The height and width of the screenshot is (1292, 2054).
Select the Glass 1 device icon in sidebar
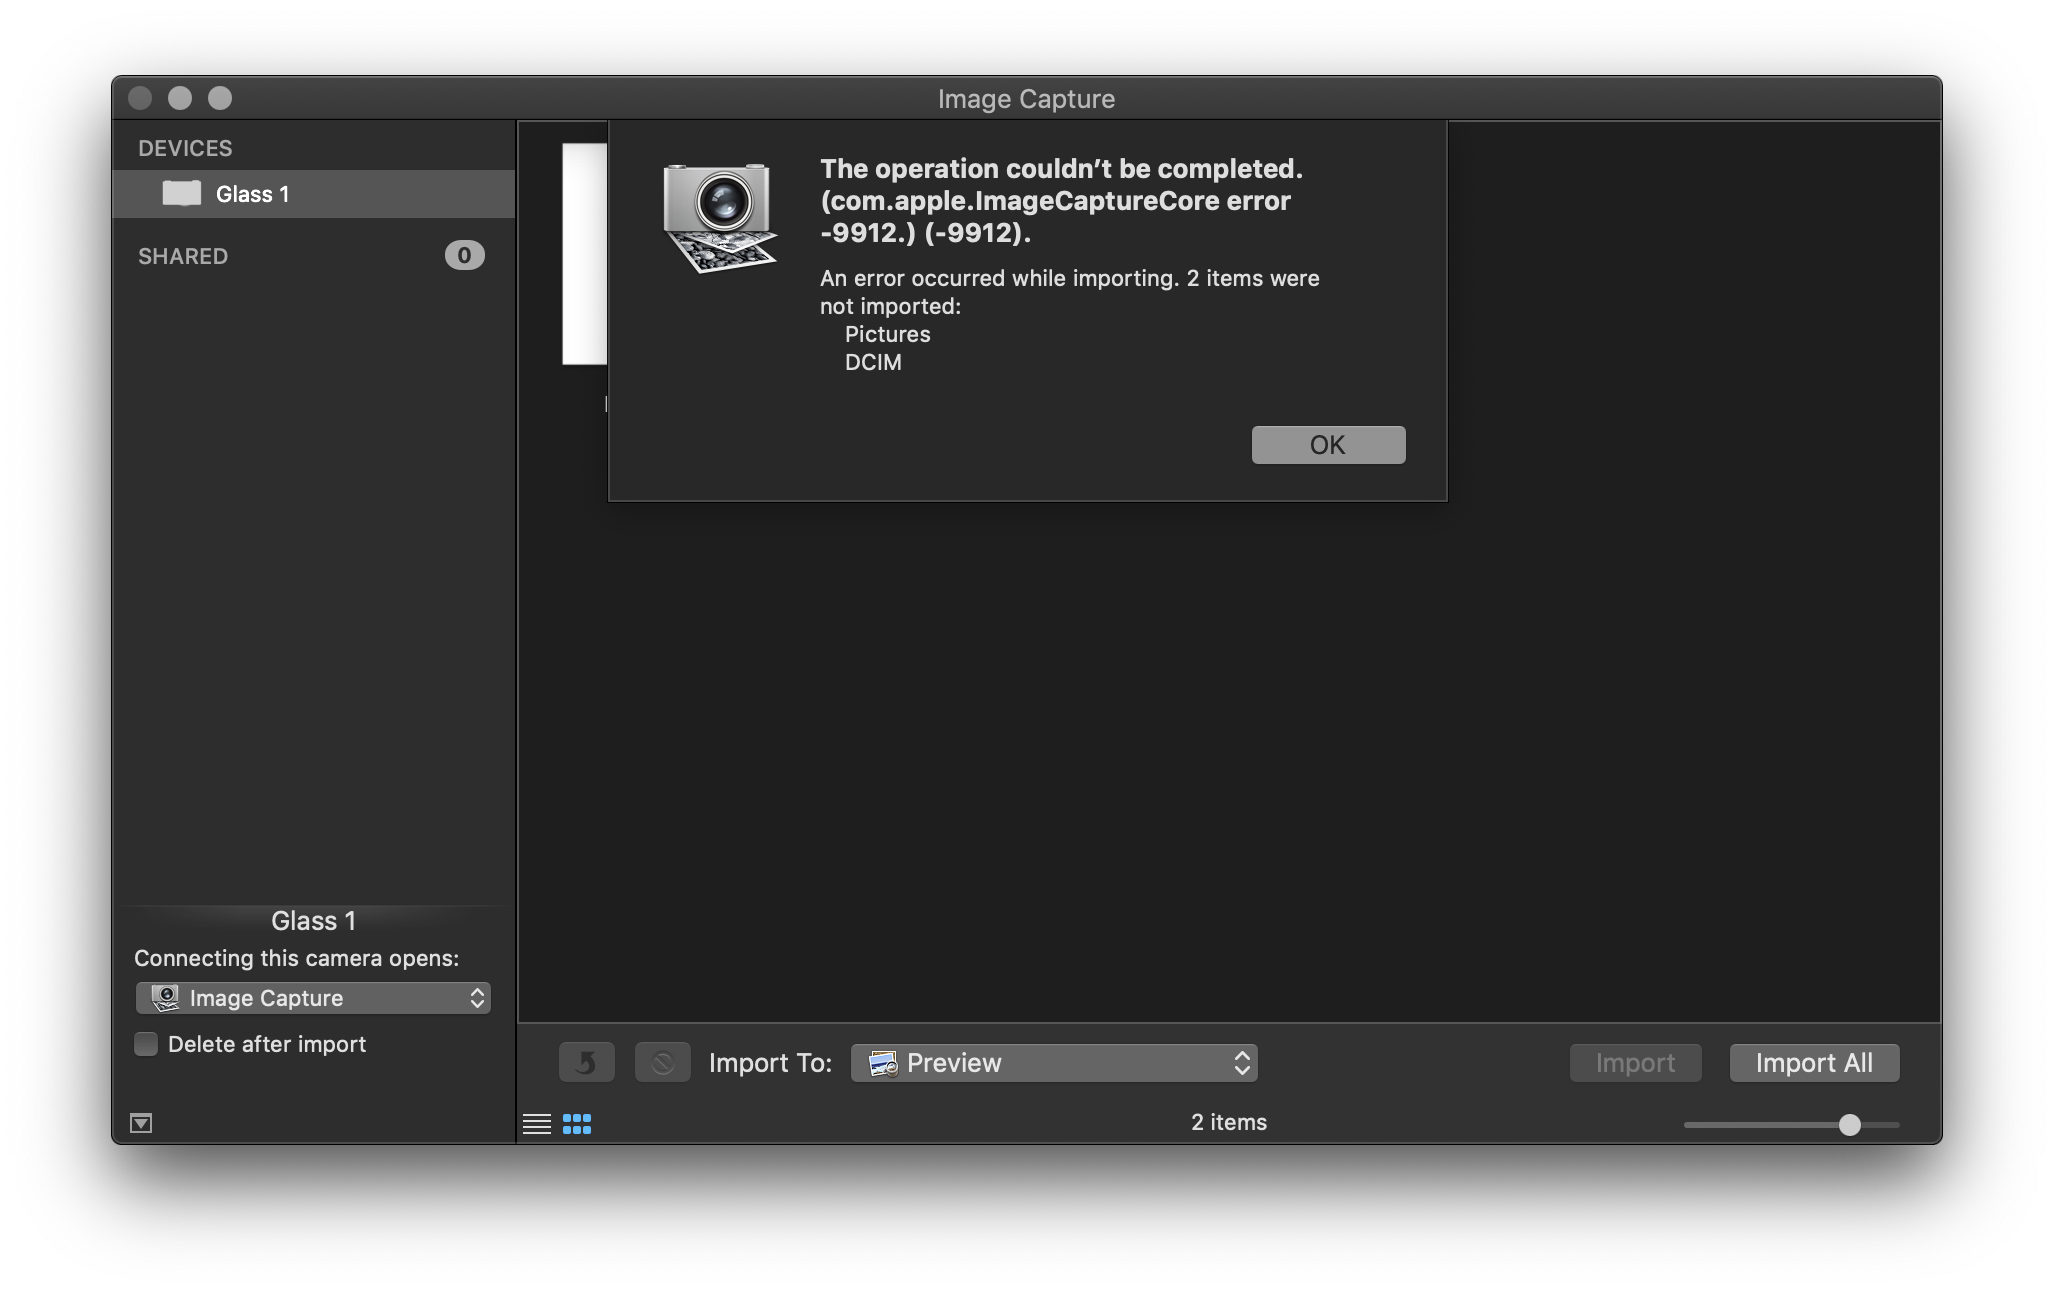182,194
